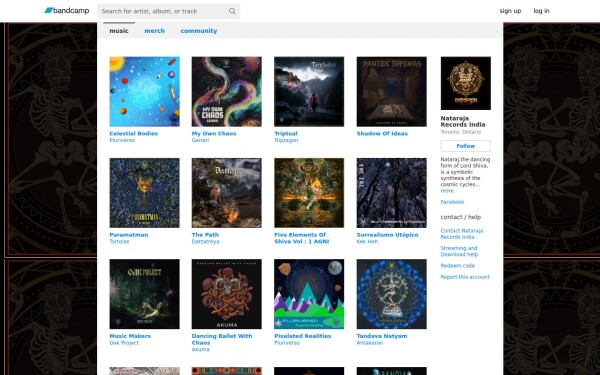Click the Toronto, Ontario location text
The height and width of the screenshot is (375, 600).
point(460,132)
